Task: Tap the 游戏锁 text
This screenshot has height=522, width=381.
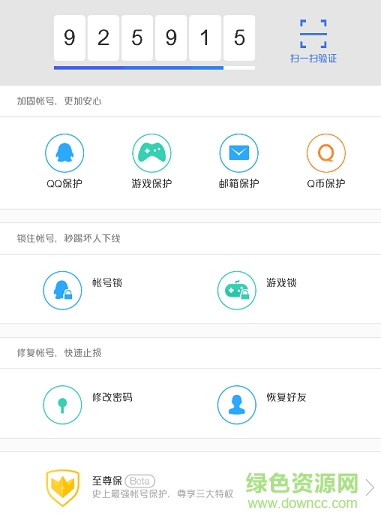Action: coord(281,283)
